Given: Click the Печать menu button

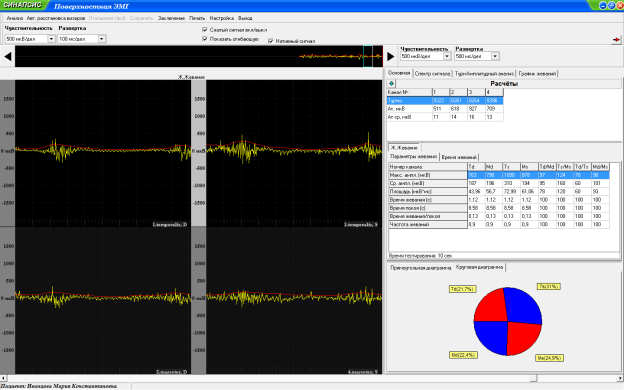Looking at the screenshot, I should click(x=197, y=18).
